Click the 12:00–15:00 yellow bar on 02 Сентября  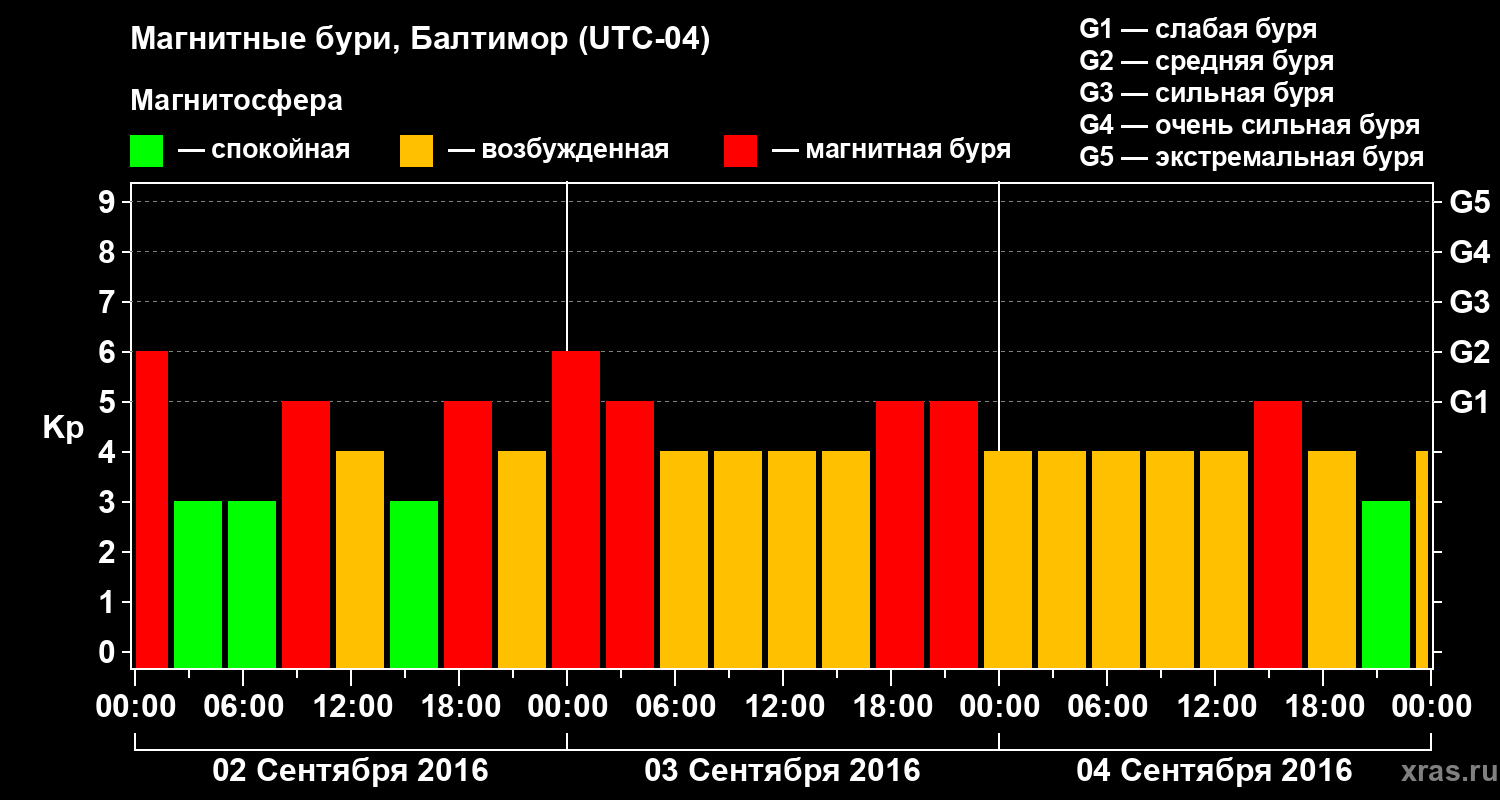coord(360,560)
